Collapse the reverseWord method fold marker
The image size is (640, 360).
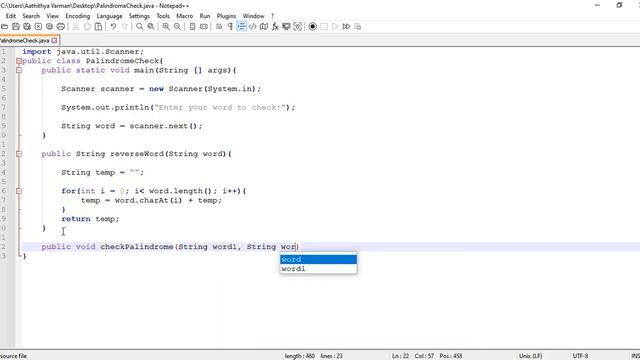click(x=19, y=154)
